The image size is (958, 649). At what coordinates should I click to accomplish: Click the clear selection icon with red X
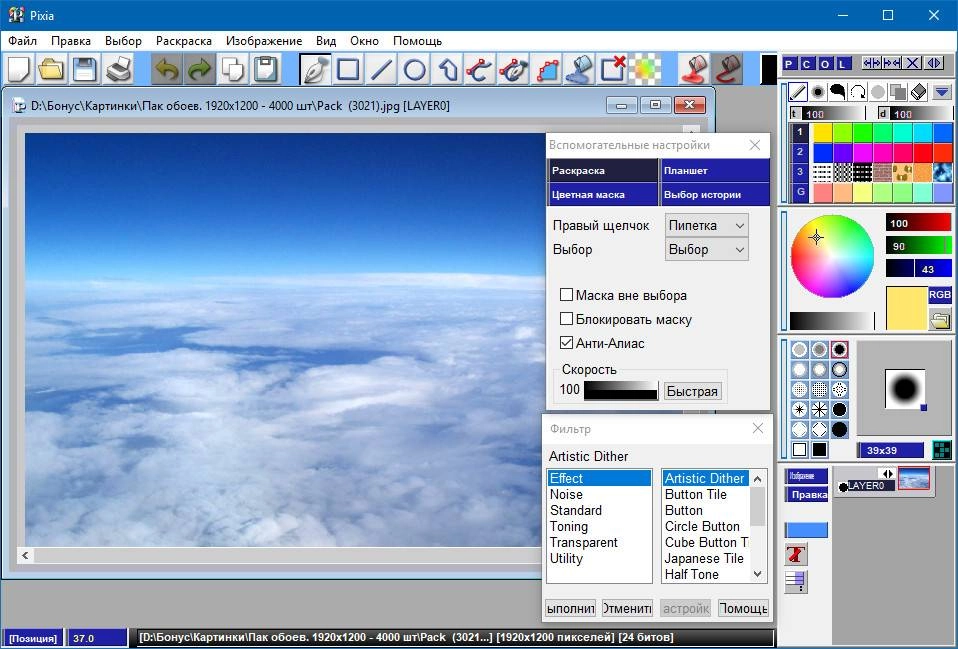tap(612, 69)
